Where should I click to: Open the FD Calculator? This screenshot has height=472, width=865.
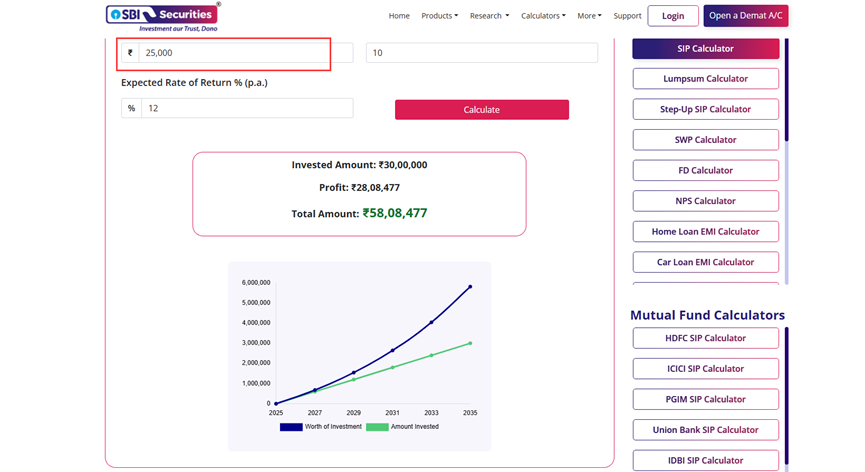706,170
